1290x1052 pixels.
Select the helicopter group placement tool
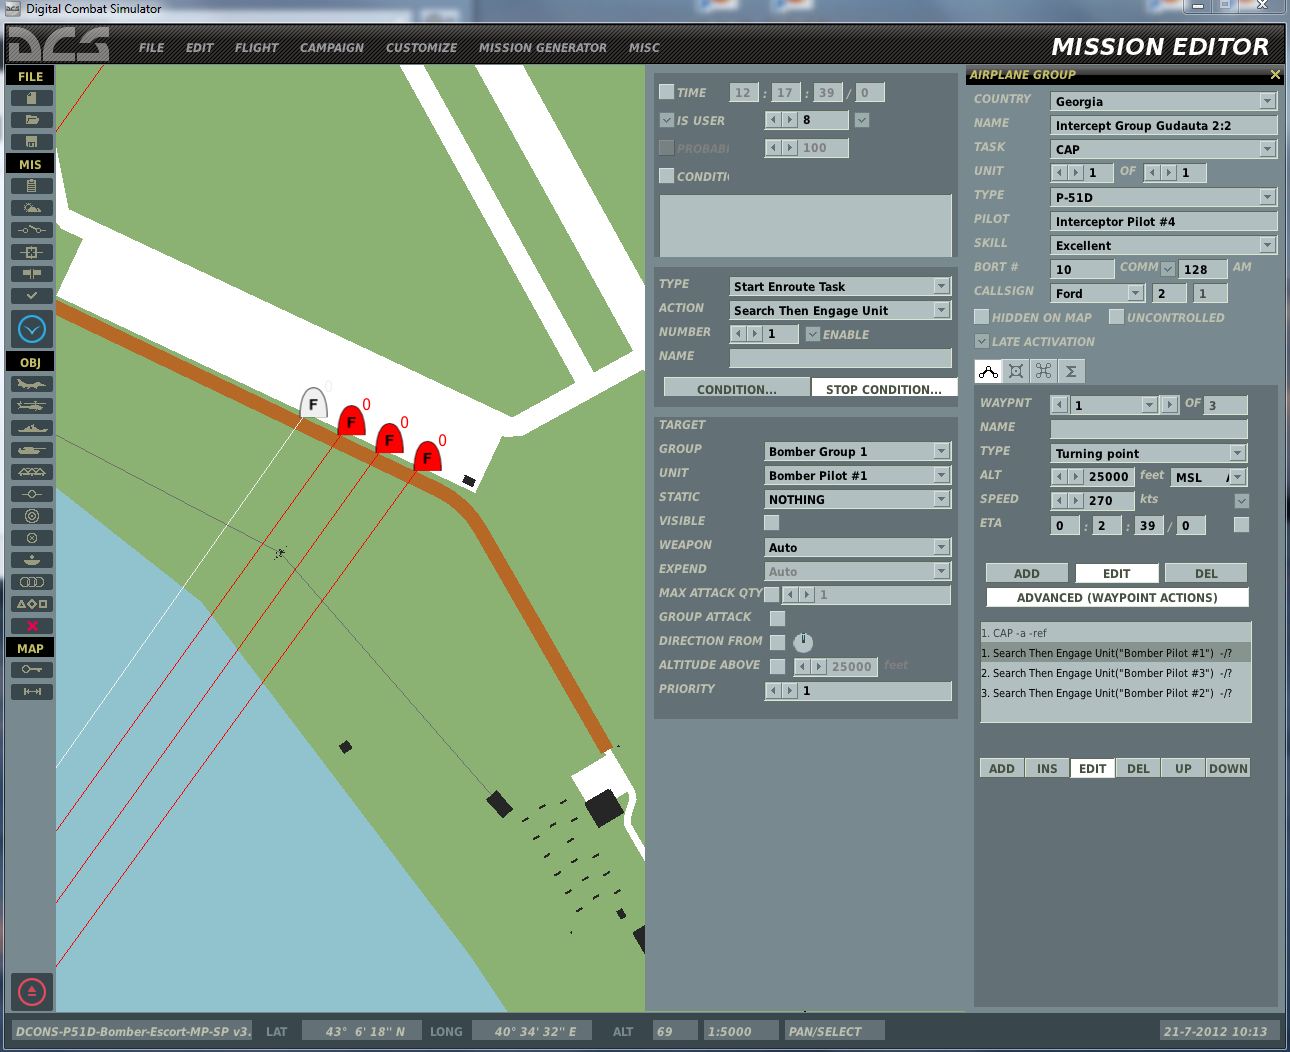point(31,406)
